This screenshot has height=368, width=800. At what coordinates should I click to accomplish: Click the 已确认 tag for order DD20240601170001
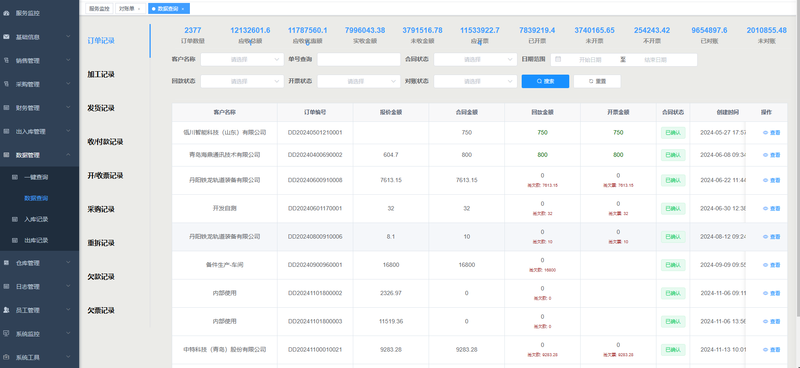[x=673, y=208]
